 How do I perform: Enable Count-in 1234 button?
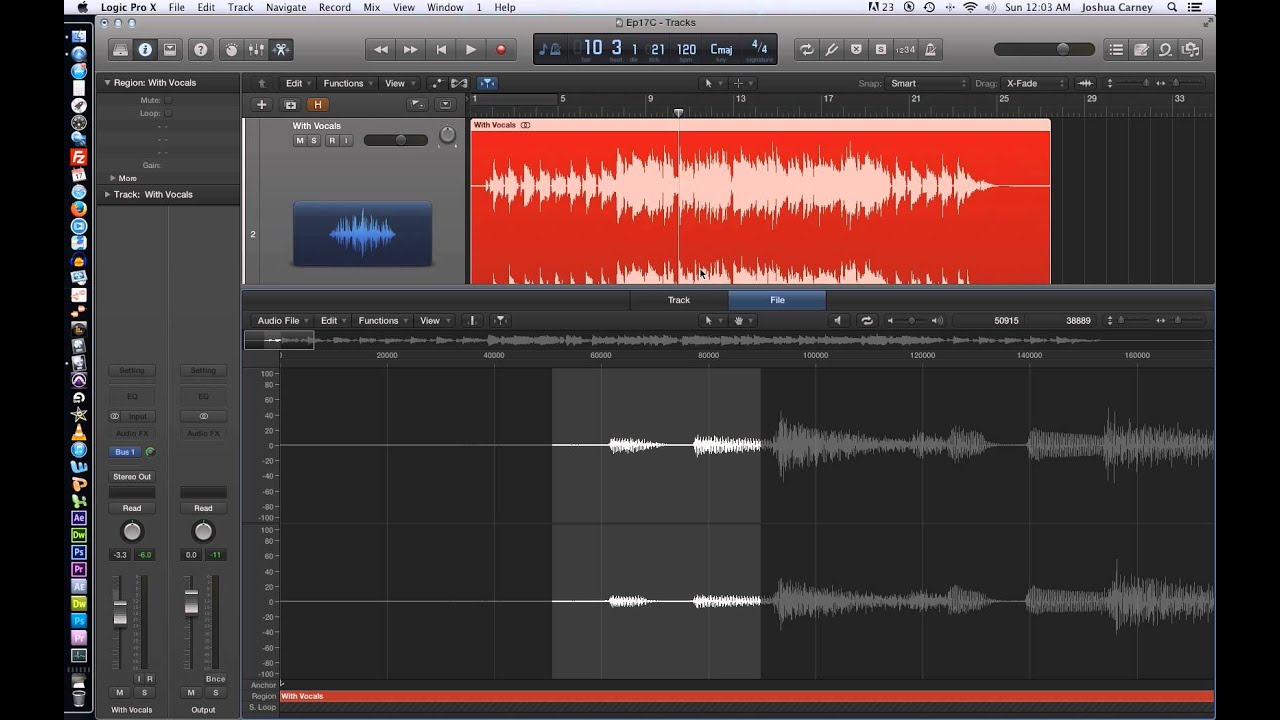click(x=905, y=49)
